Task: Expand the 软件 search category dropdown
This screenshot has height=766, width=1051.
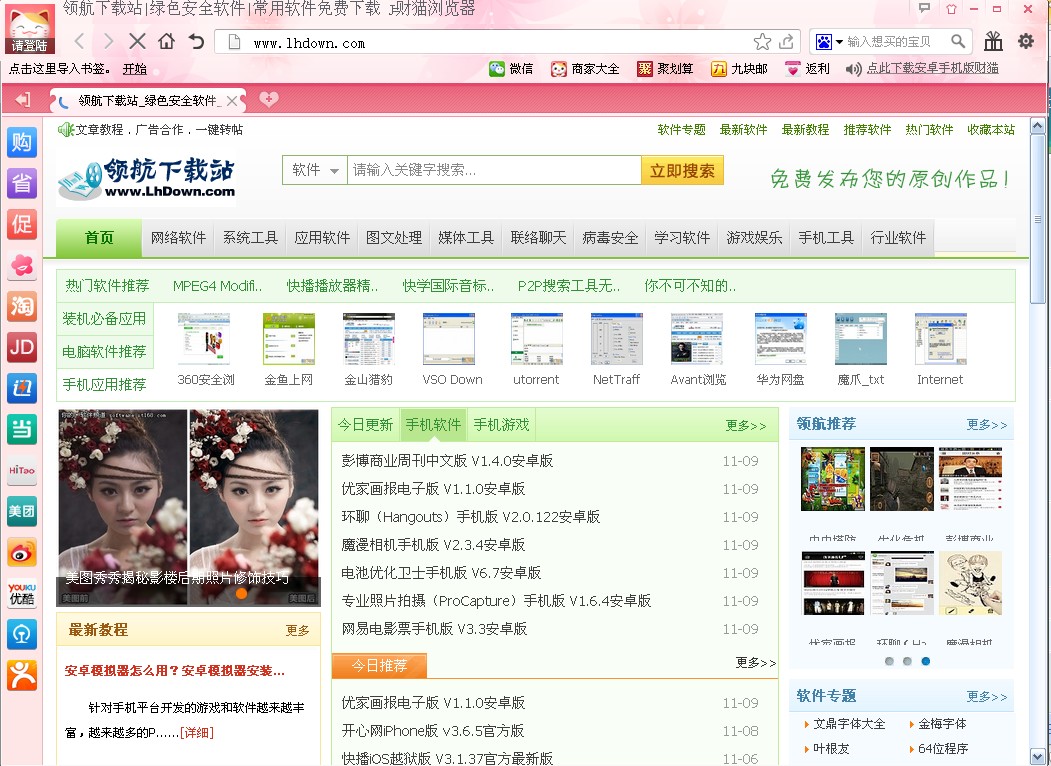Action: pyautogui.click(x=315, y=171)
